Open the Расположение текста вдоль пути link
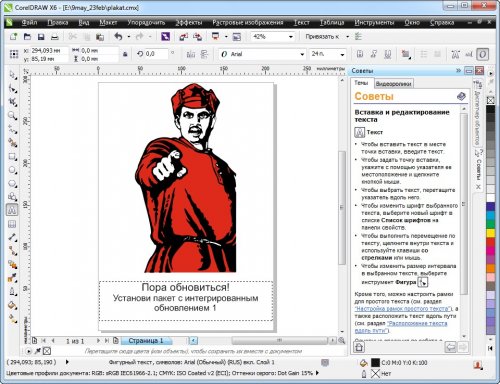Image resolution: width=500 pixels, height=384 pixels. (x=401, y=327)
